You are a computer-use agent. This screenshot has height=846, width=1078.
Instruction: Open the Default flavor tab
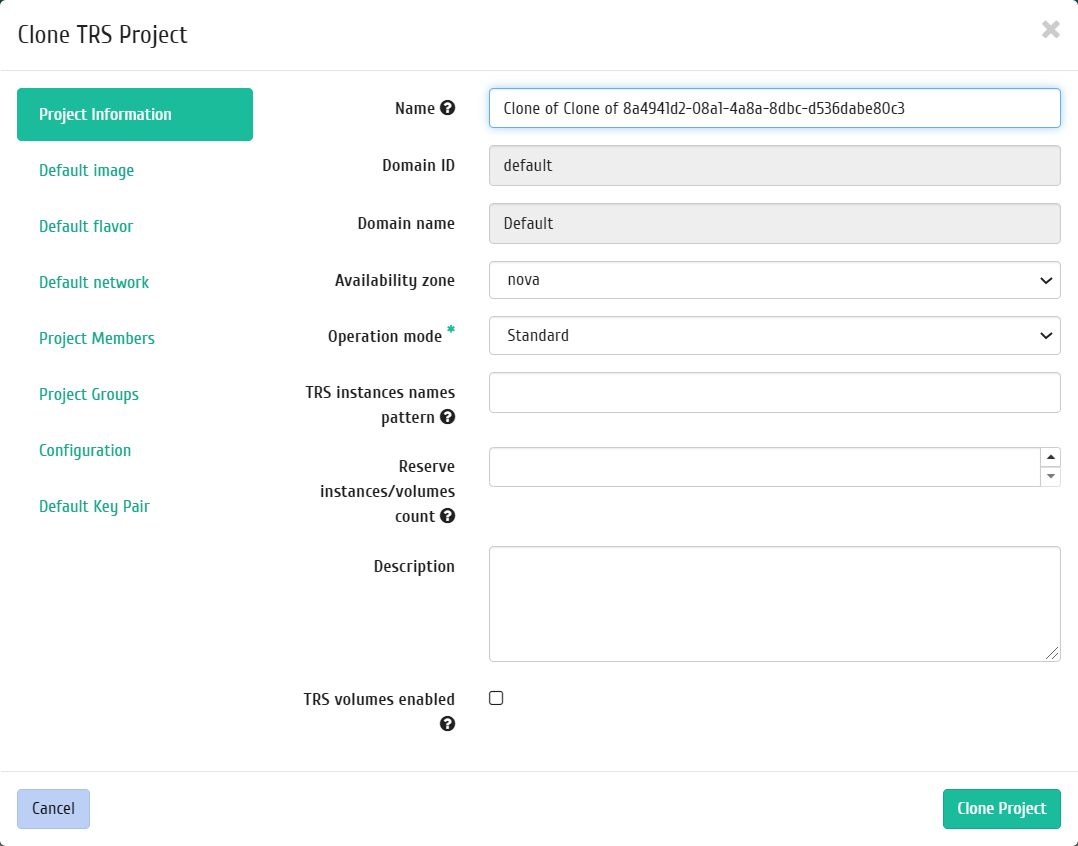click(86, 226)
